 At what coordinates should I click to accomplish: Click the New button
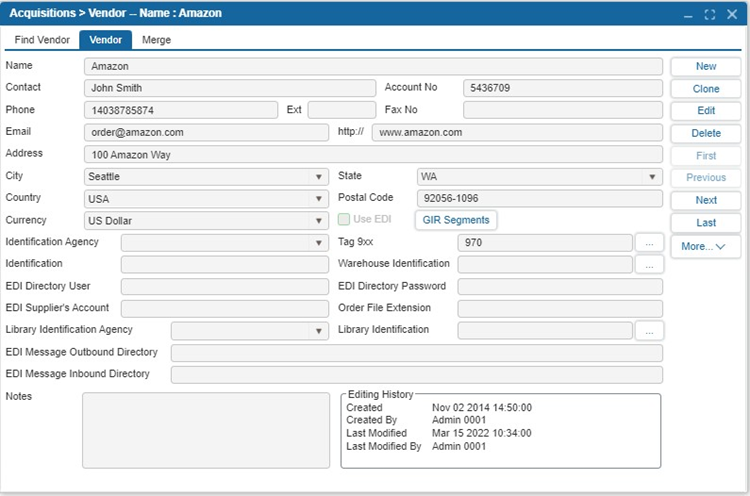(706, 66)
